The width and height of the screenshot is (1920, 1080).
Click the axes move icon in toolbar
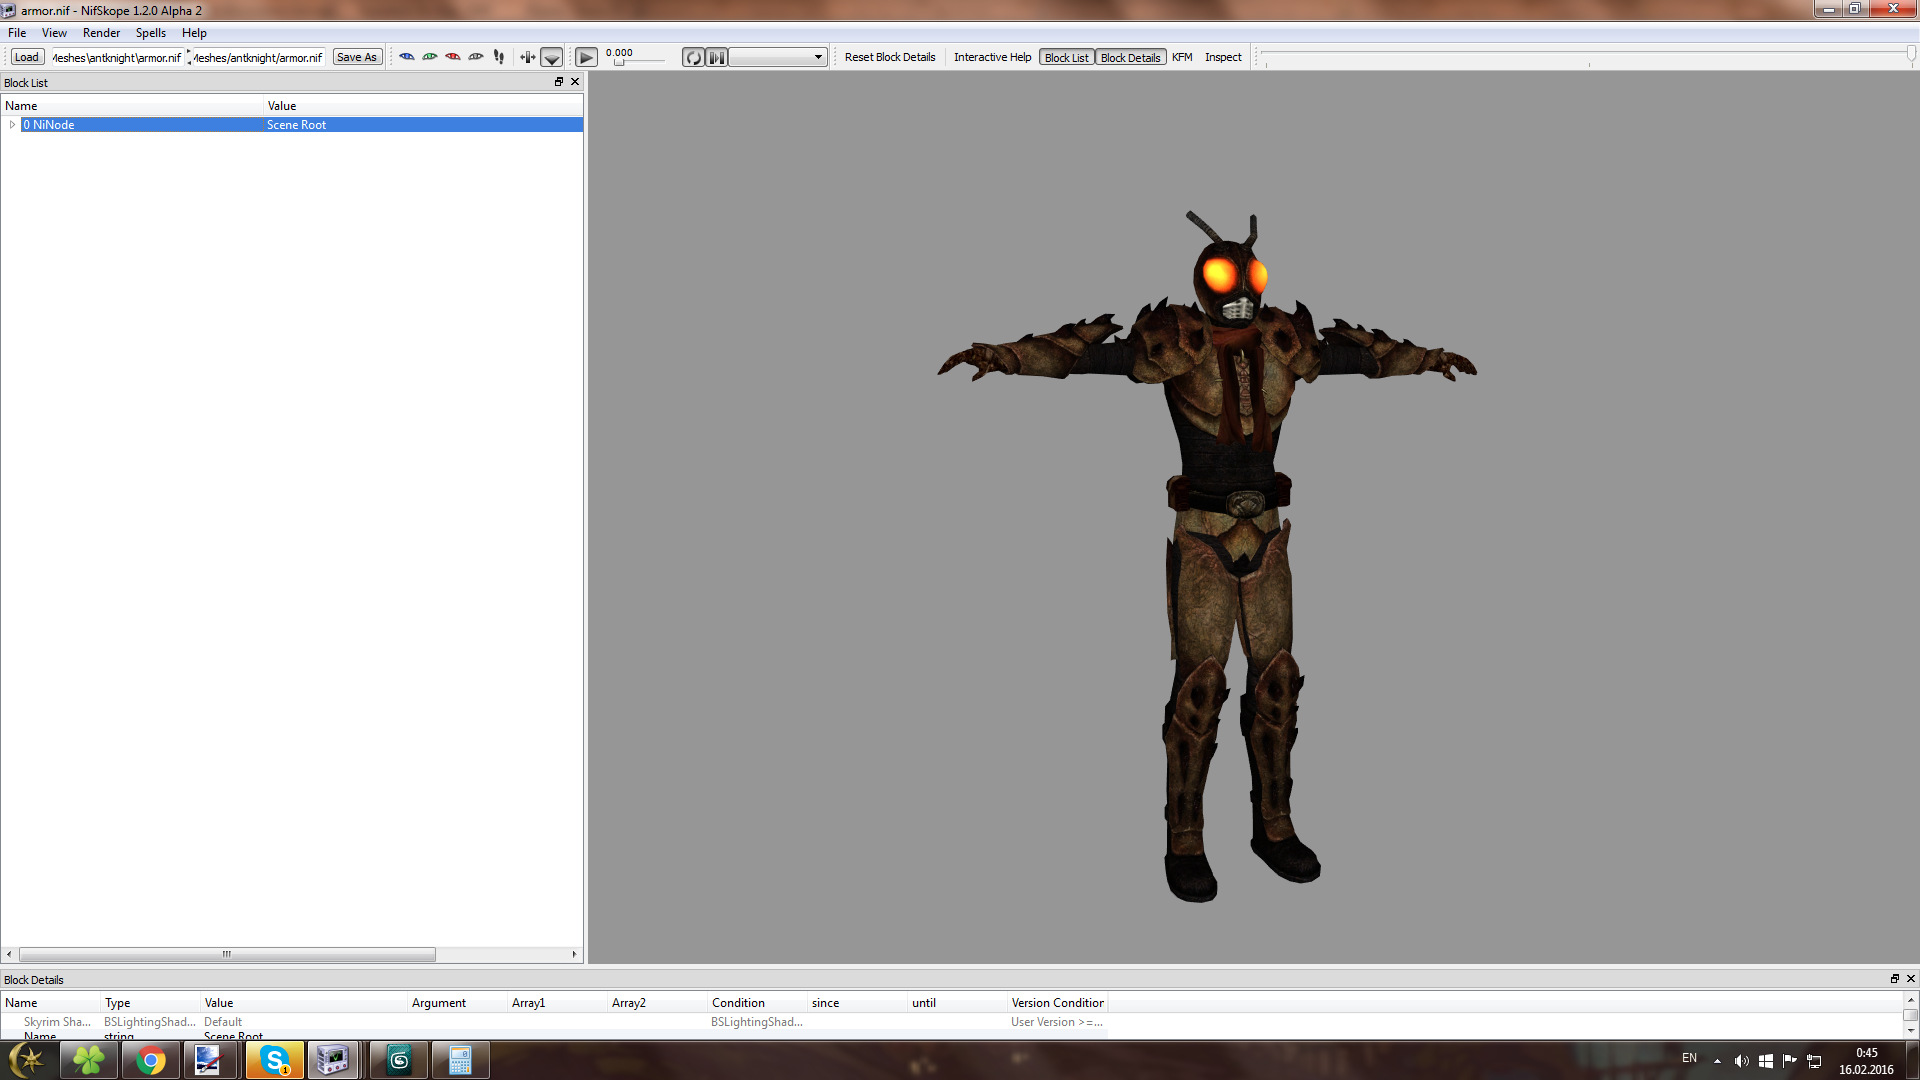528,57
